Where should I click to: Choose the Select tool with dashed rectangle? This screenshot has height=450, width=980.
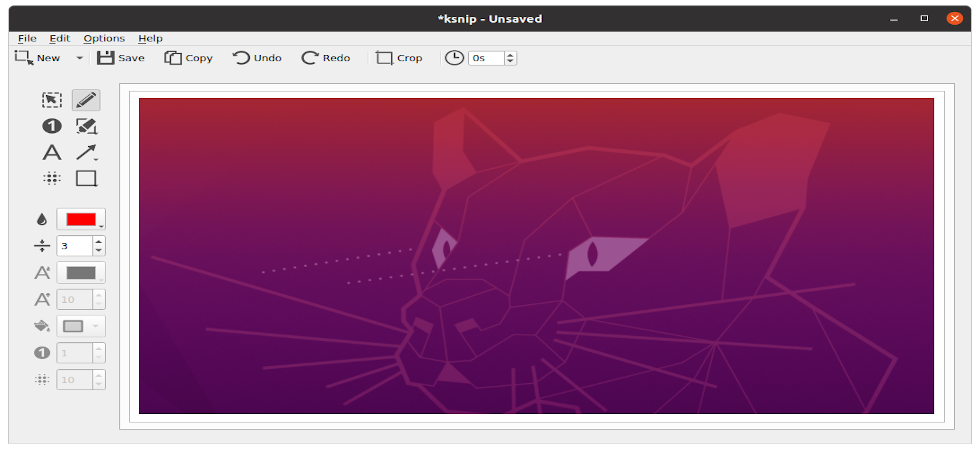52,100
